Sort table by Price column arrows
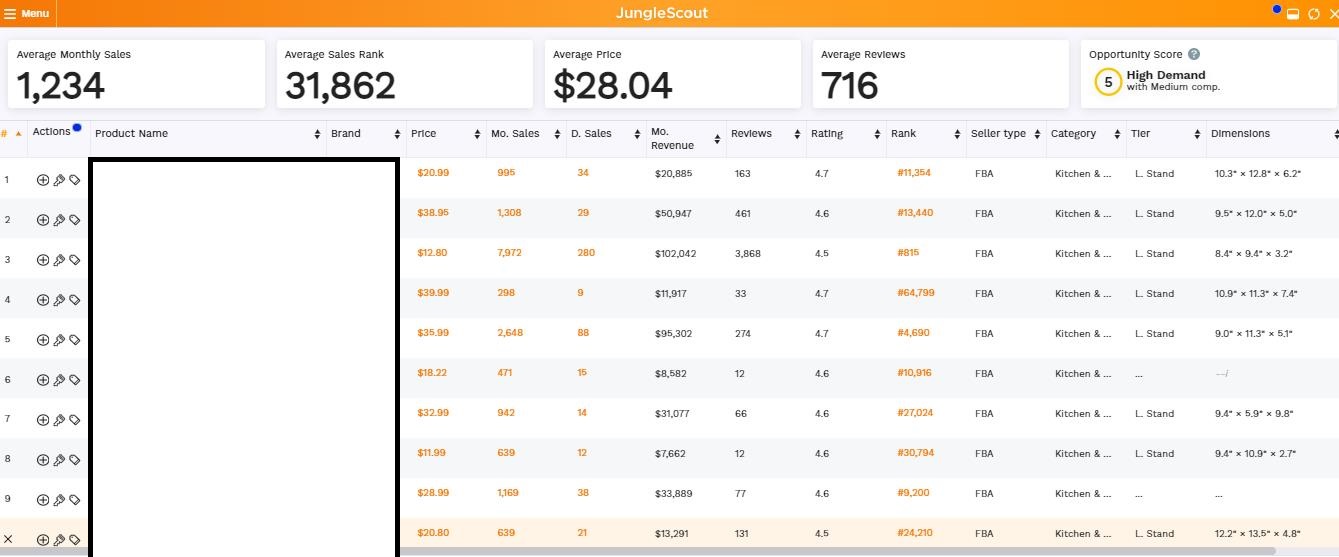This screenshot has height=557, width=1339. 477,134
